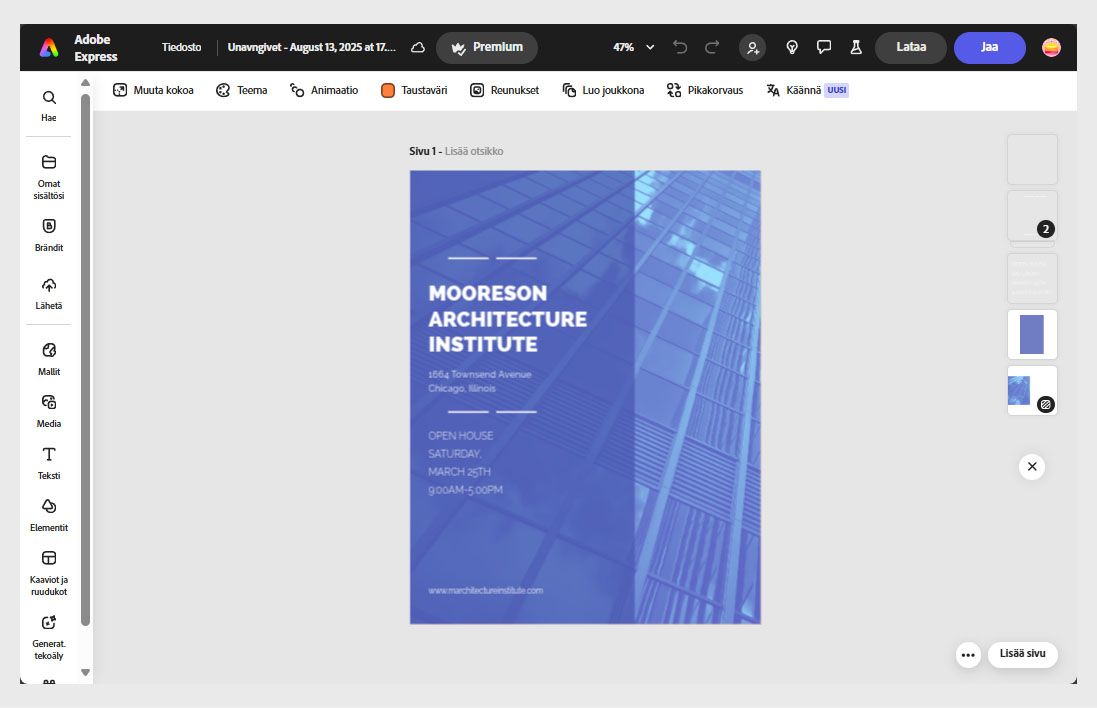
Task: Open the Kaaviot ja ruudukot panel
Action: [x=48, y=572]
